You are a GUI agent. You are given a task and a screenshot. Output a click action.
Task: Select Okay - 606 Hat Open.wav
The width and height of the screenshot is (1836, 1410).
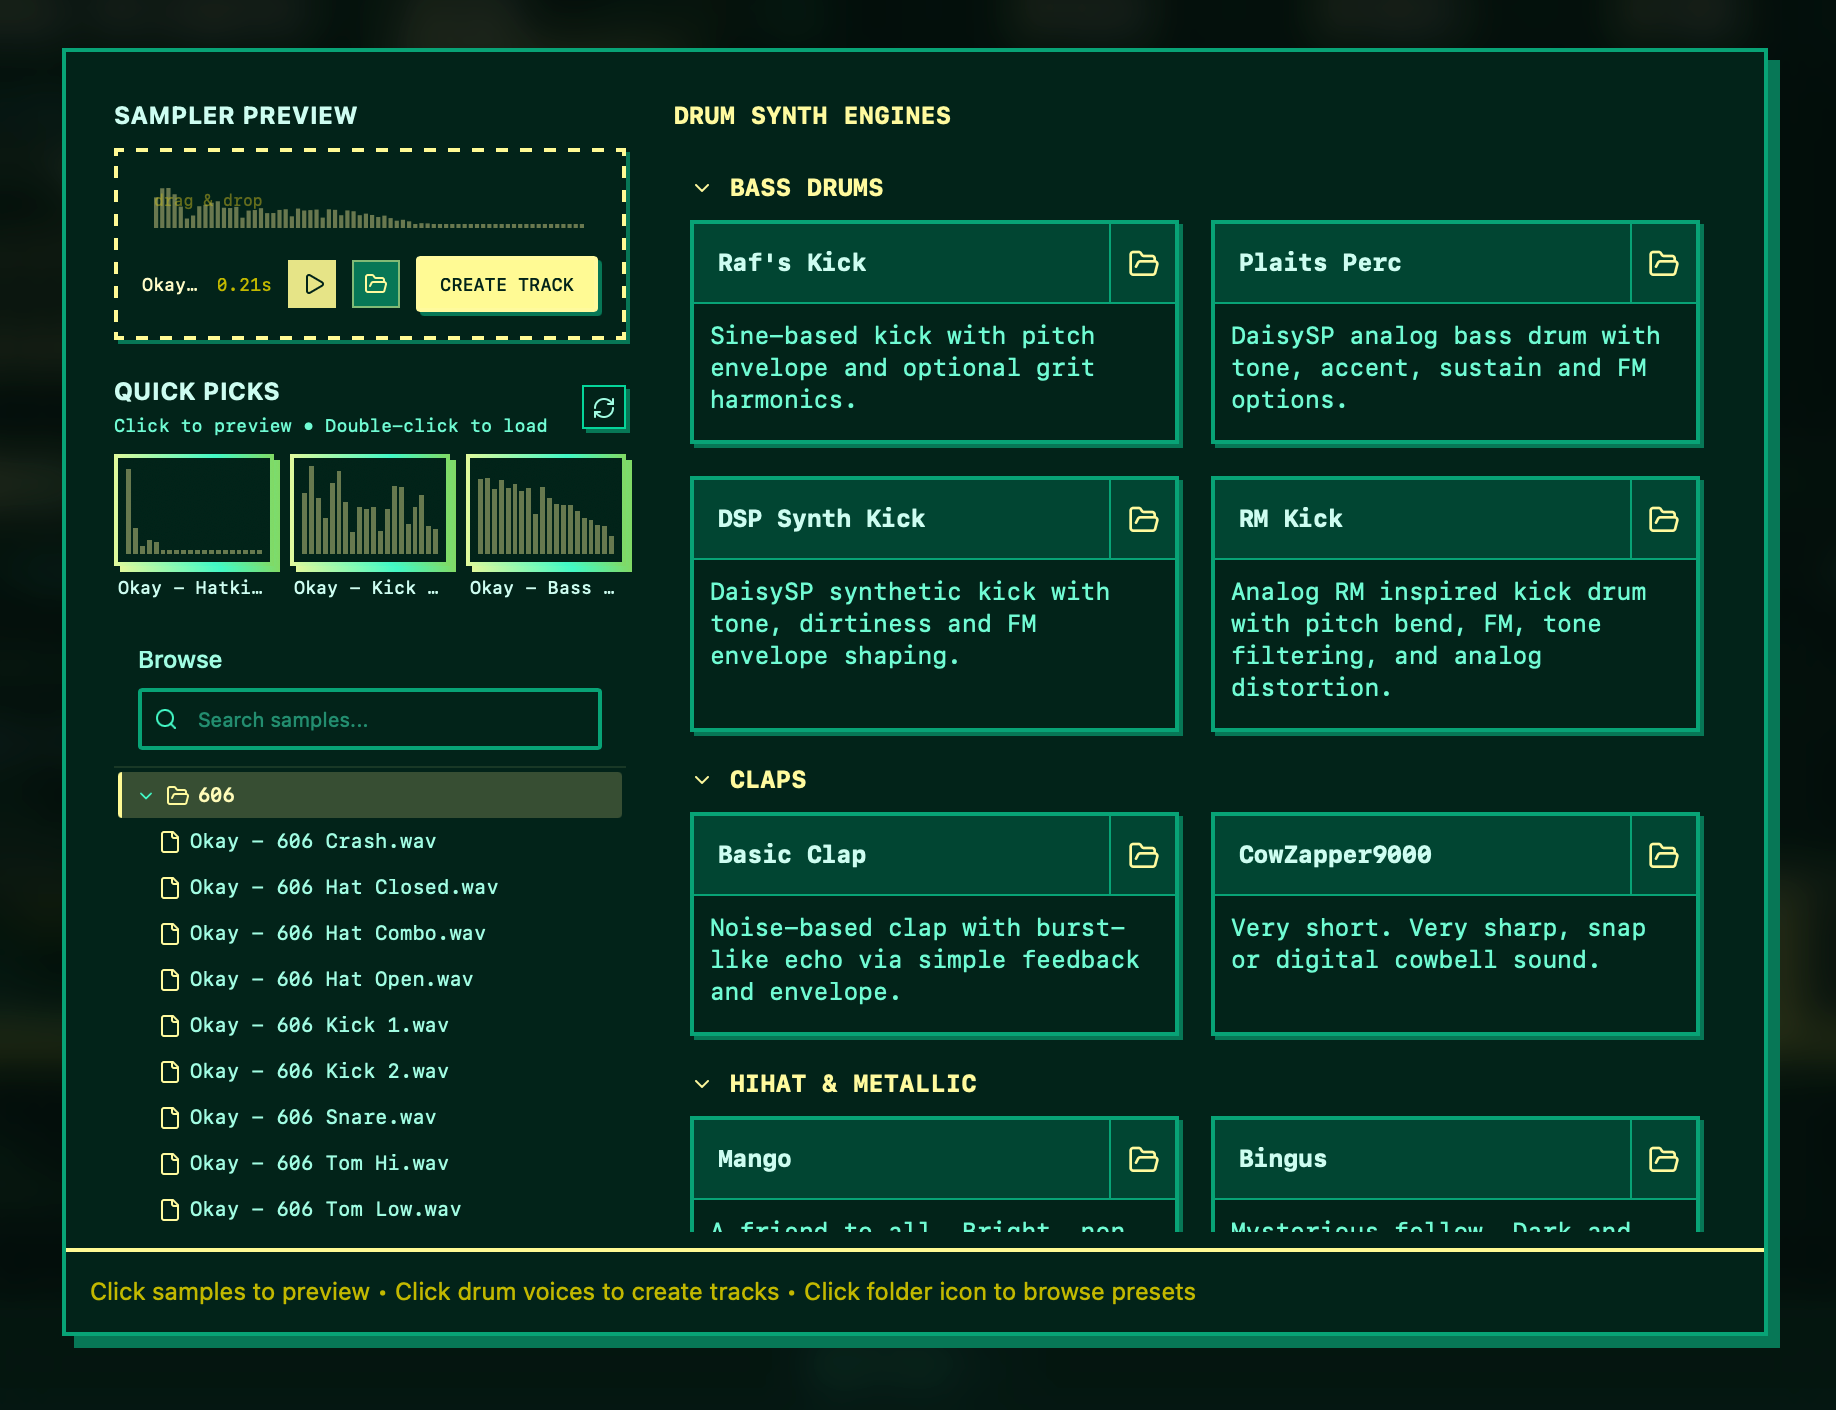330,979
